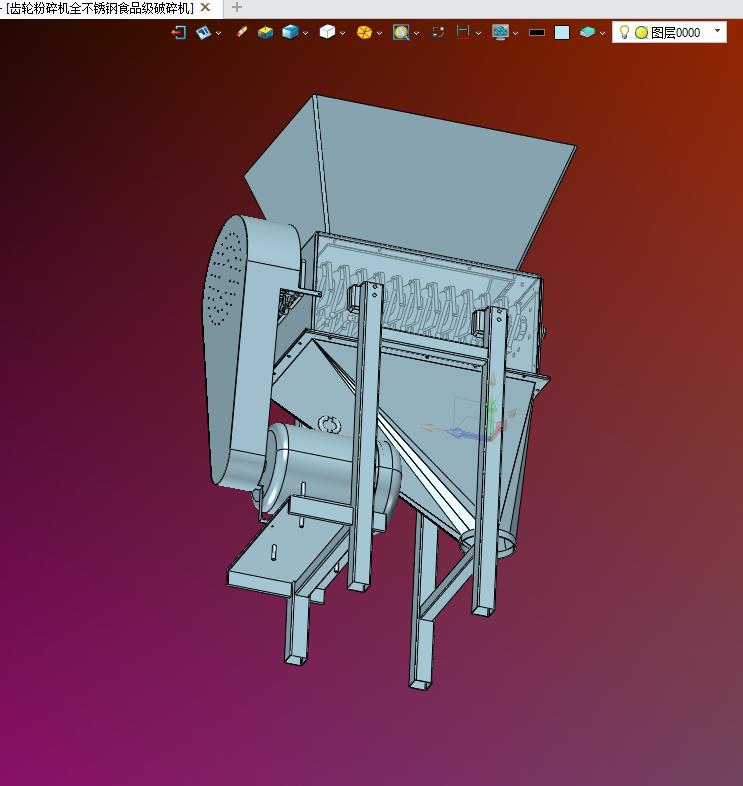Expand dropdown arrow beside blue shaded cube
This screenshot has height=786, width=743.
tap(305, 33)
